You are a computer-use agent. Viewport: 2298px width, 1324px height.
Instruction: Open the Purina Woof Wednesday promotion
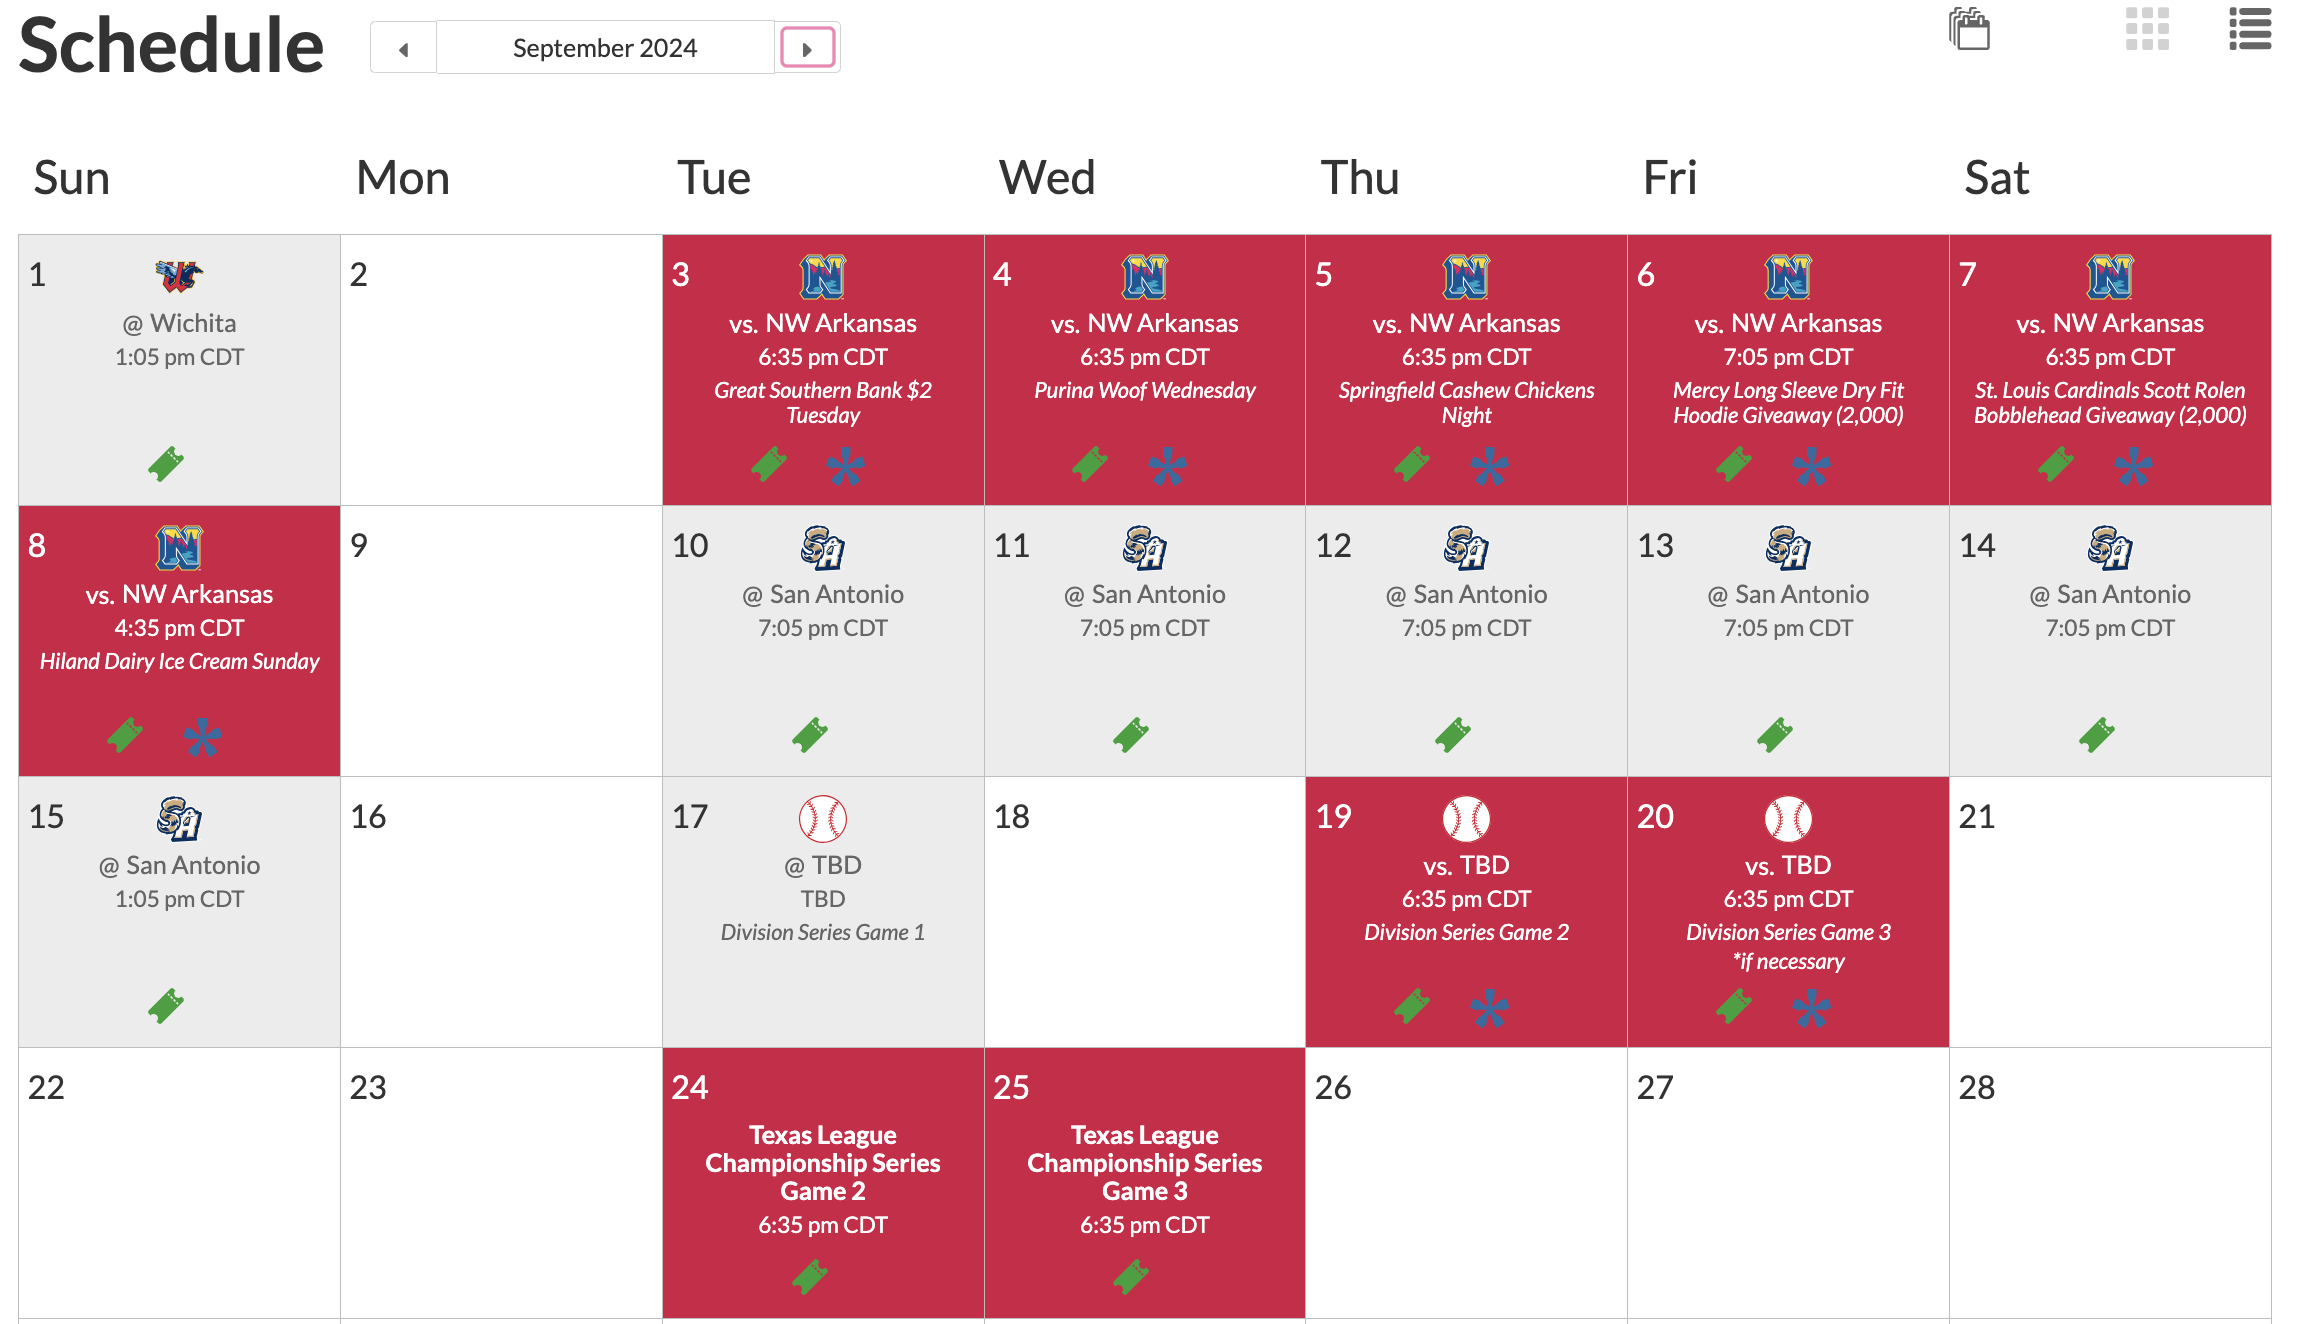tap(1144, 390)
